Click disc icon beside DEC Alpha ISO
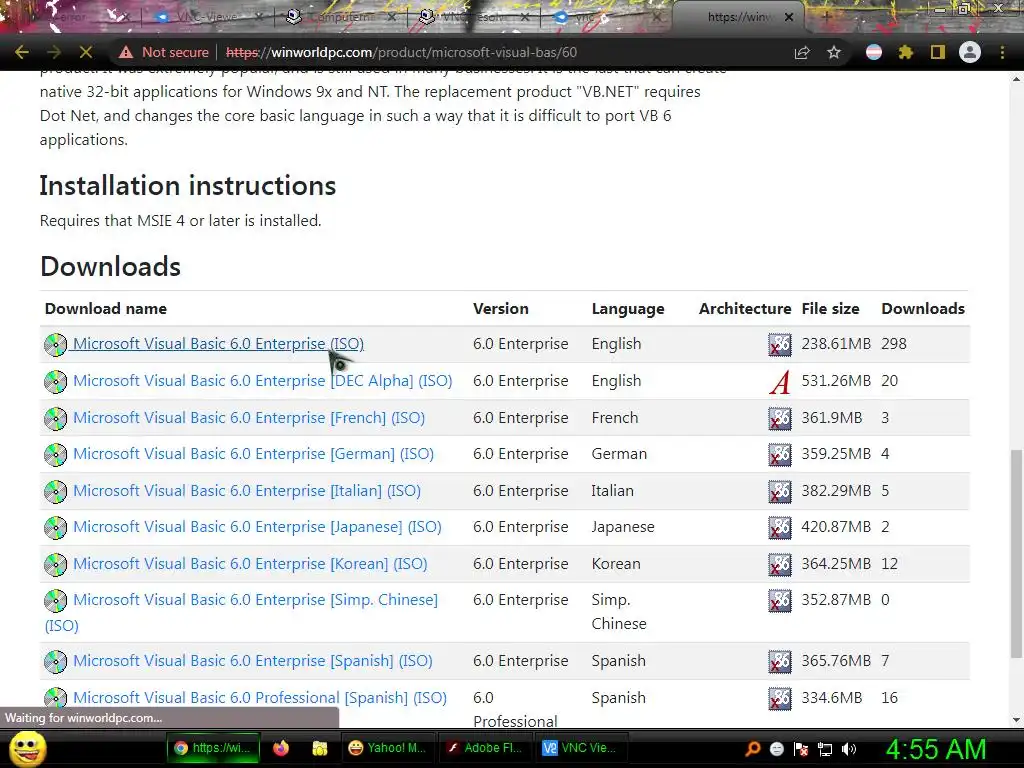The width and height of the screenshot is (1024, 768). 56,382
